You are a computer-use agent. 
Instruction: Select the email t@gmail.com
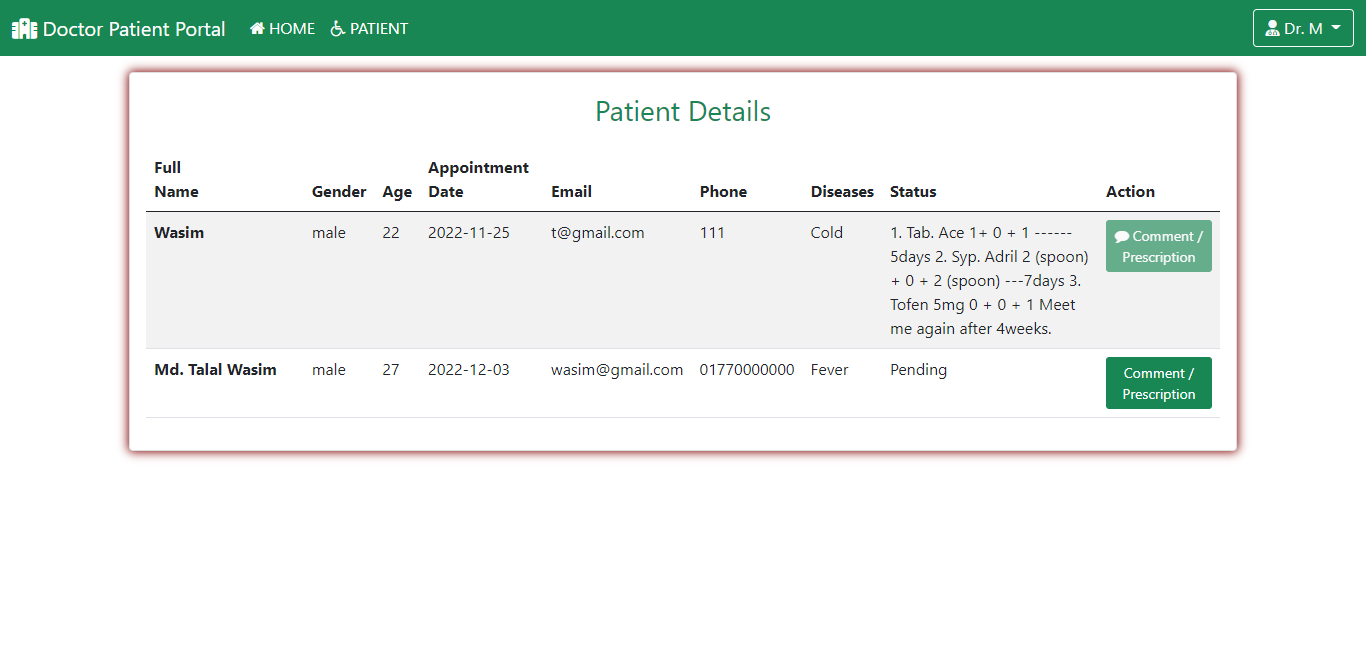point(597,233)
